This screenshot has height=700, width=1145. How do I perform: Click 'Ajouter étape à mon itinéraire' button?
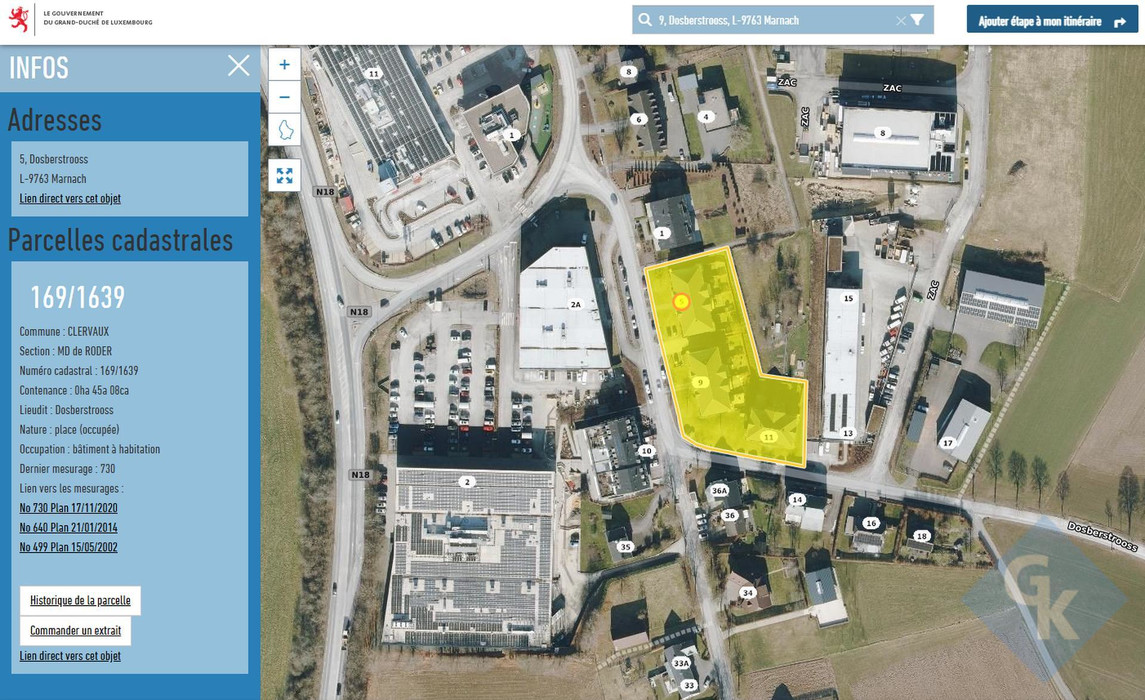[x=1051, y=20]
